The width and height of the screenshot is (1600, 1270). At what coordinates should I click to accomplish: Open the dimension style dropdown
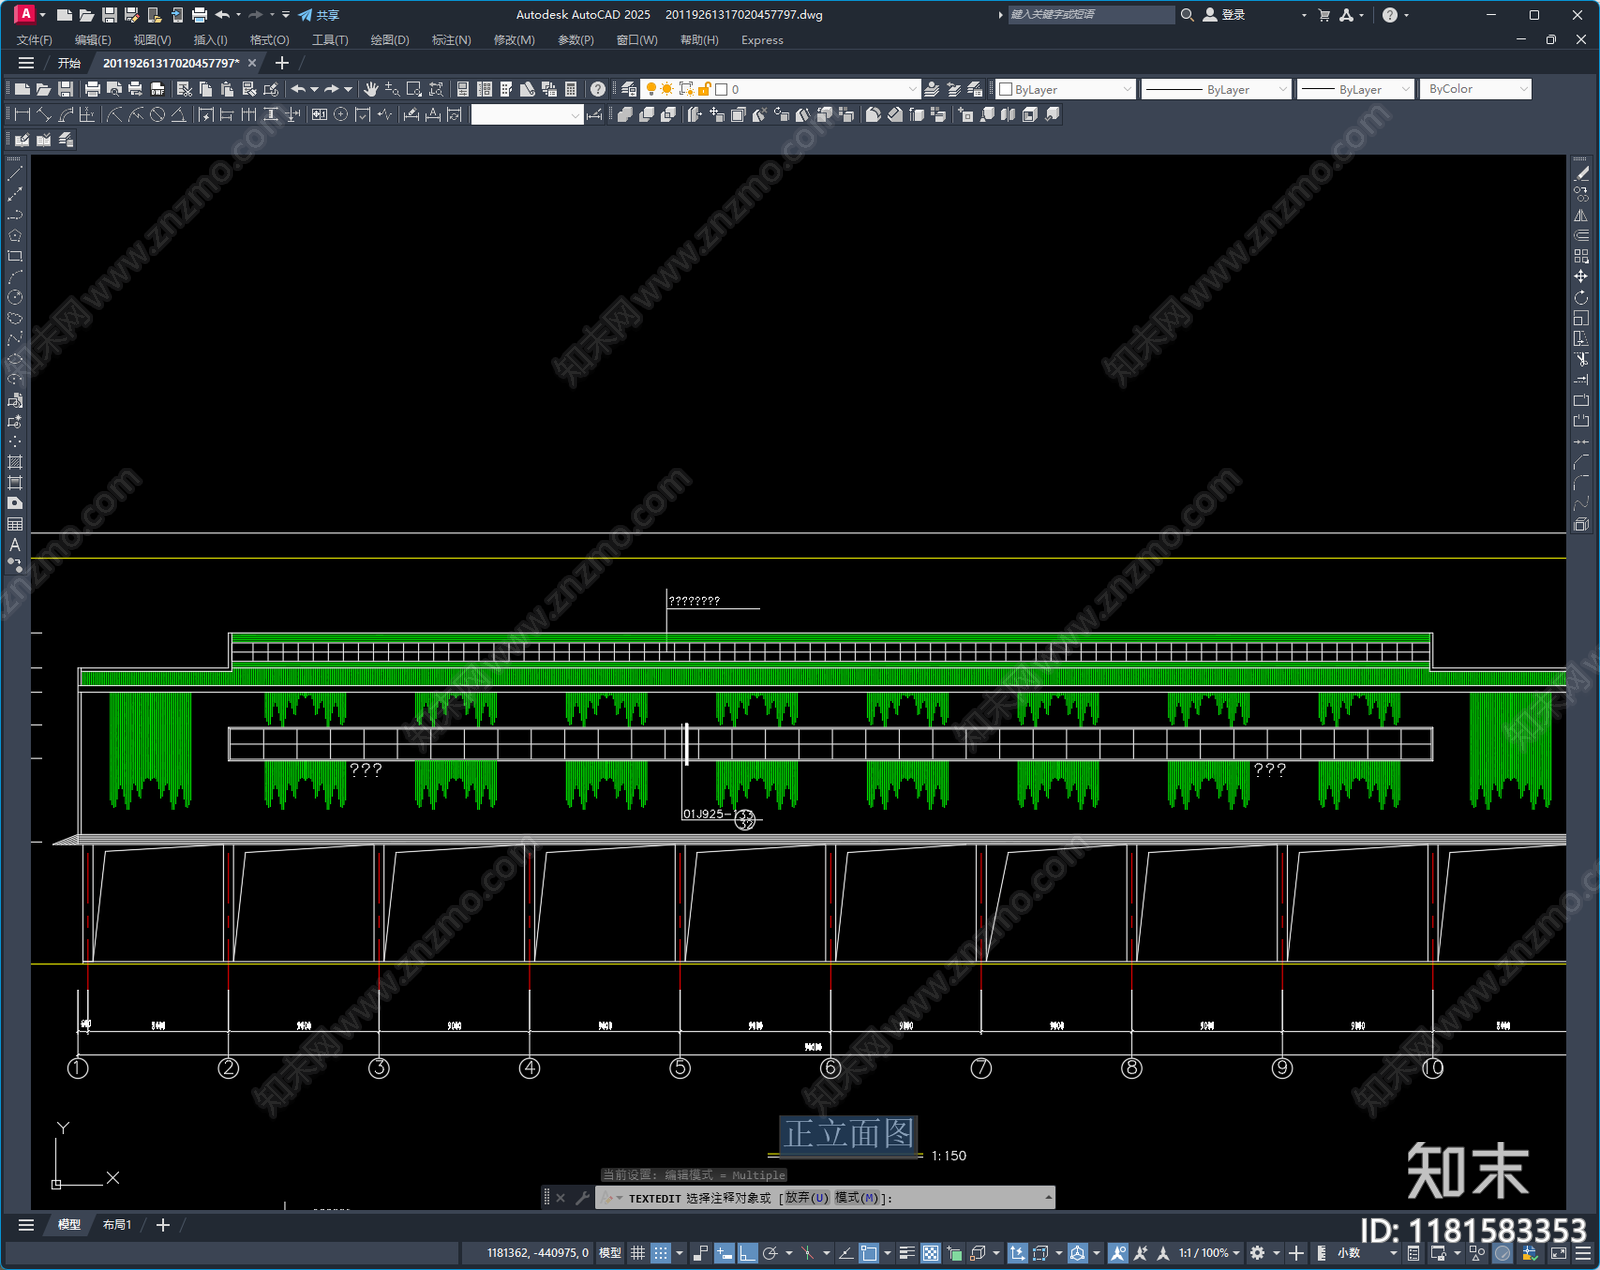tap(527, 115)
